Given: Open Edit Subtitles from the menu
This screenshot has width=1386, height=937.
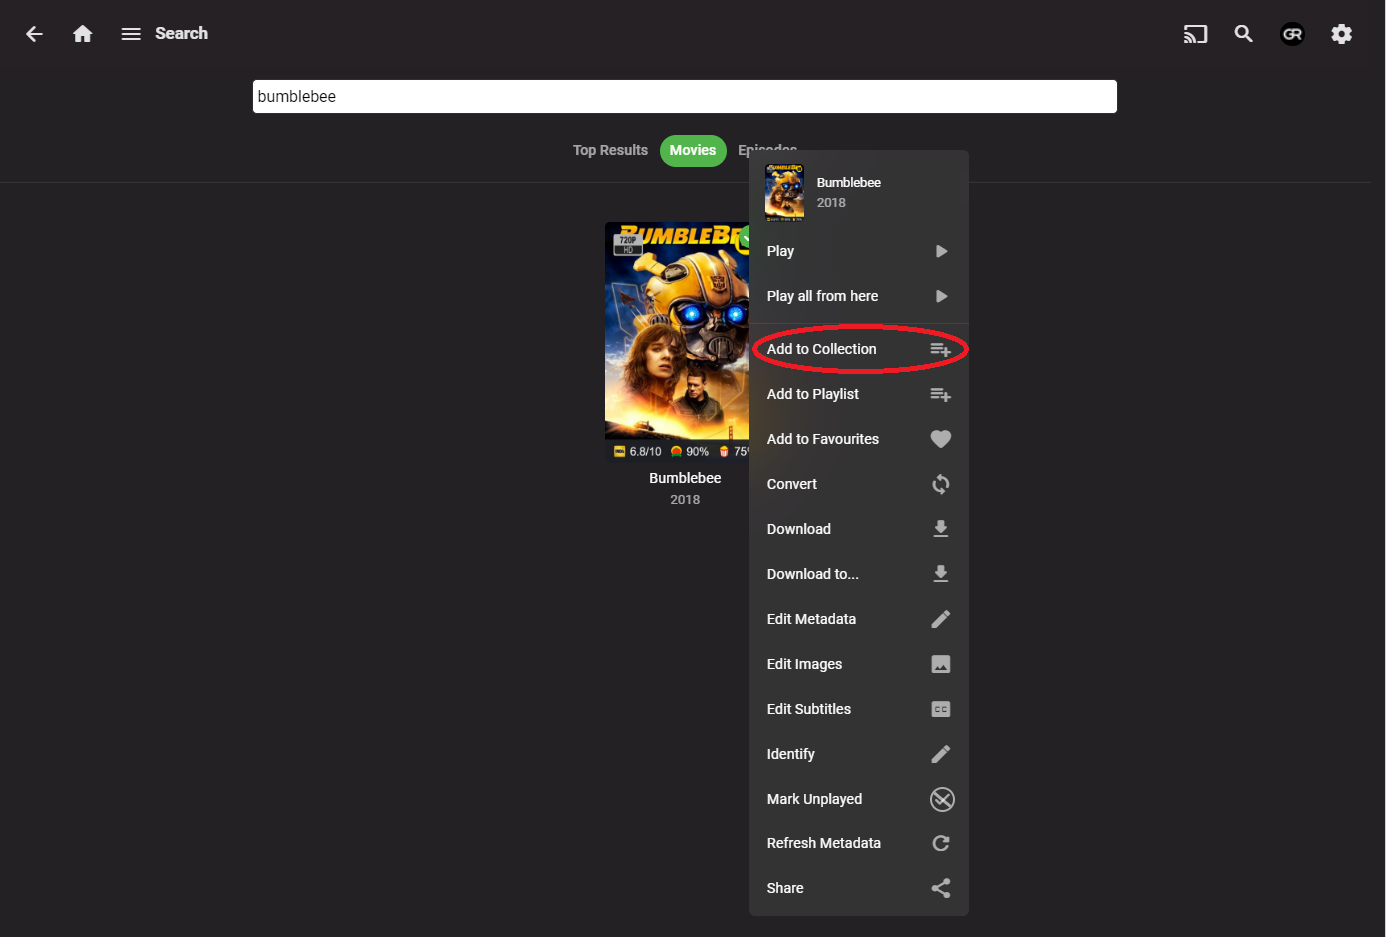Looking at the screenshot, I should point(859,709).
